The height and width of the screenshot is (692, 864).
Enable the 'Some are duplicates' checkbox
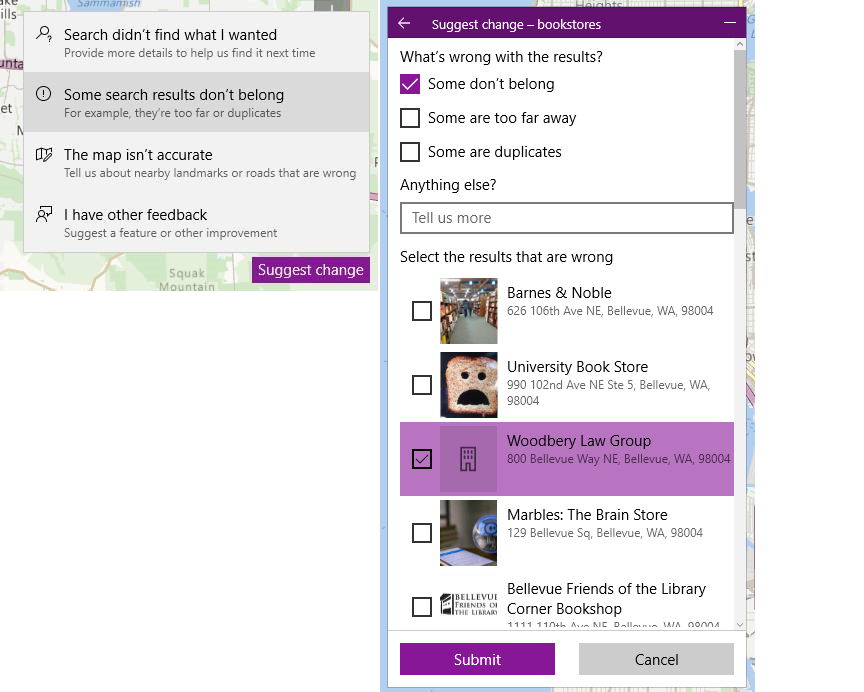(x=410, y=152)
